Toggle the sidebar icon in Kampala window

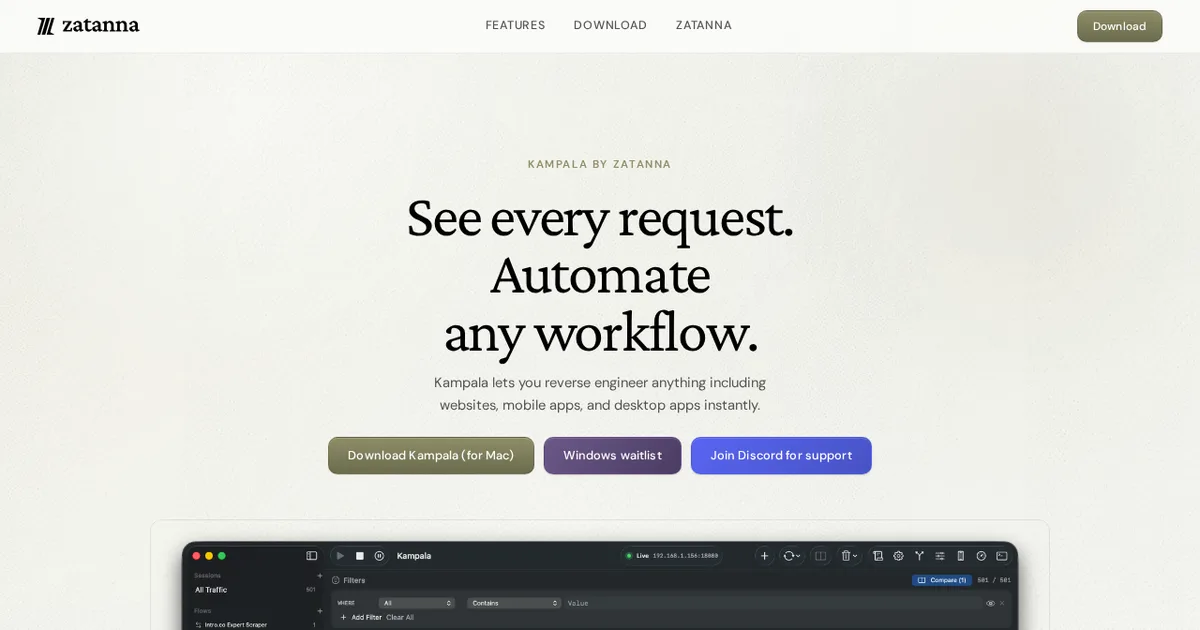[x=312, y=556]
